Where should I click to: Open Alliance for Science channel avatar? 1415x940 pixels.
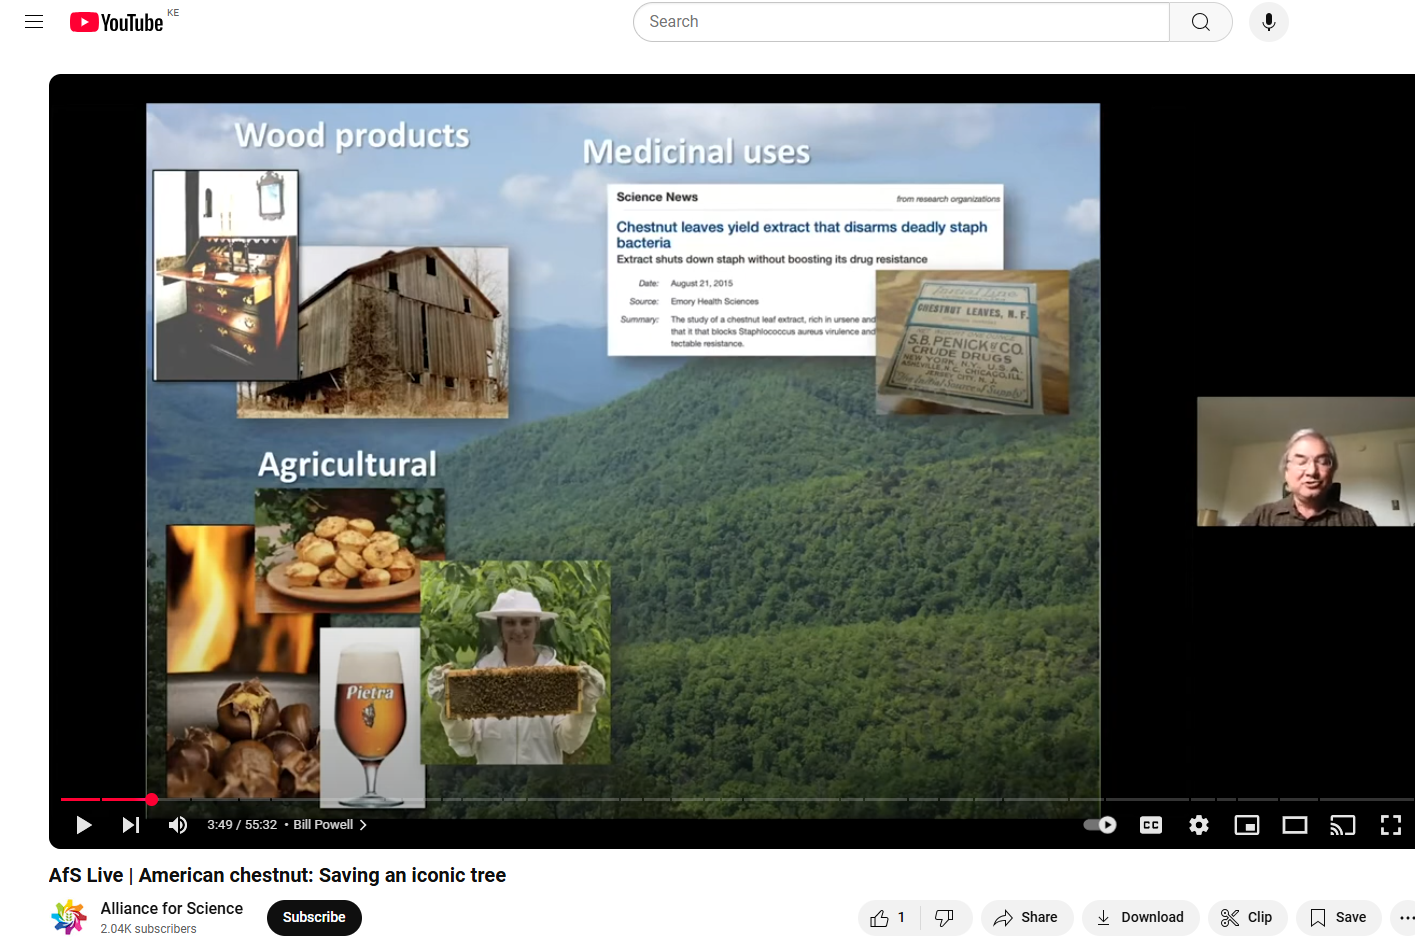coord(69,917)
